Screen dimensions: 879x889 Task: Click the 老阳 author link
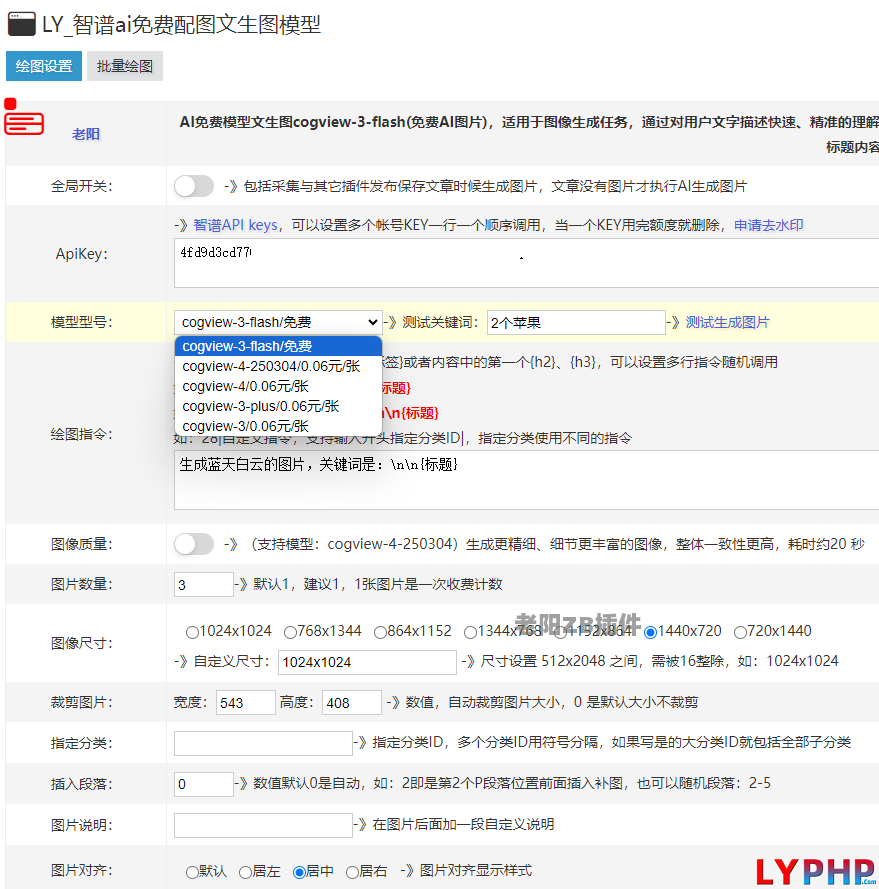point(86,134)
